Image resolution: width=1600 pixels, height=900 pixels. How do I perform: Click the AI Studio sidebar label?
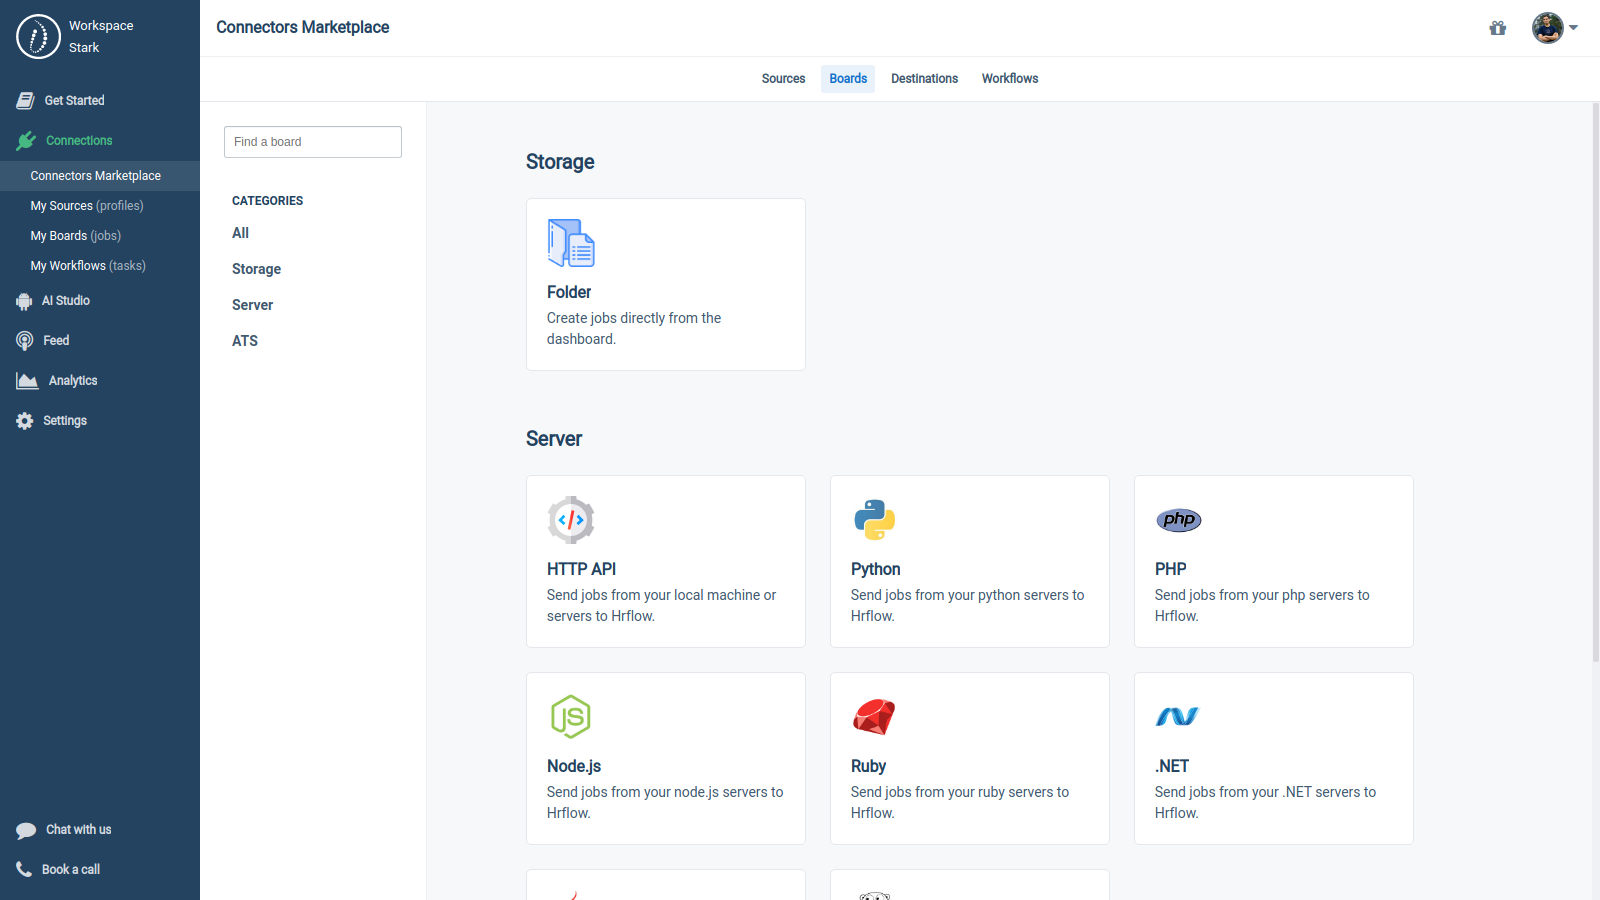click(66, 301)
